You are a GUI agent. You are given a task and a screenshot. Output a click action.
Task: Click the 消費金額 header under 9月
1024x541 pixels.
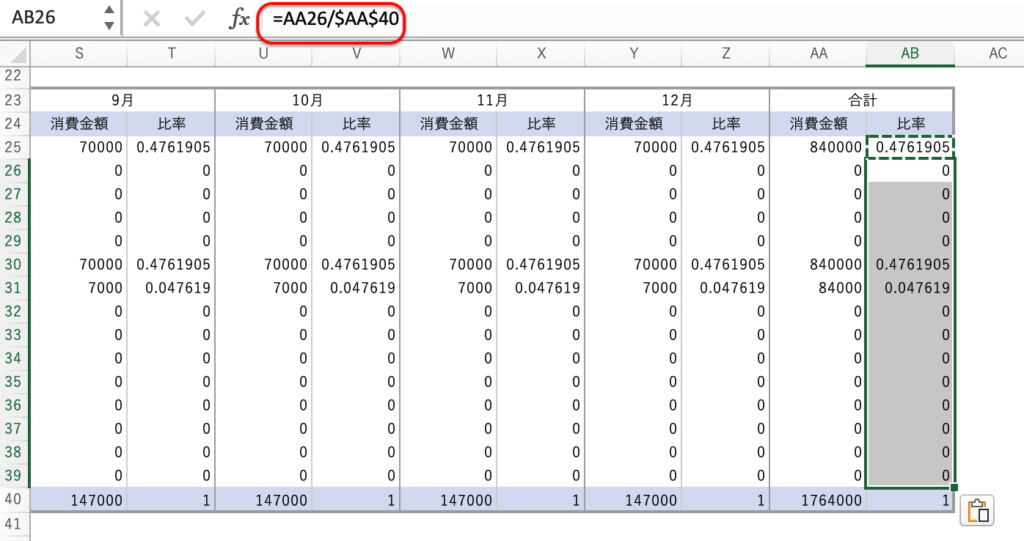tap(78, 124)
